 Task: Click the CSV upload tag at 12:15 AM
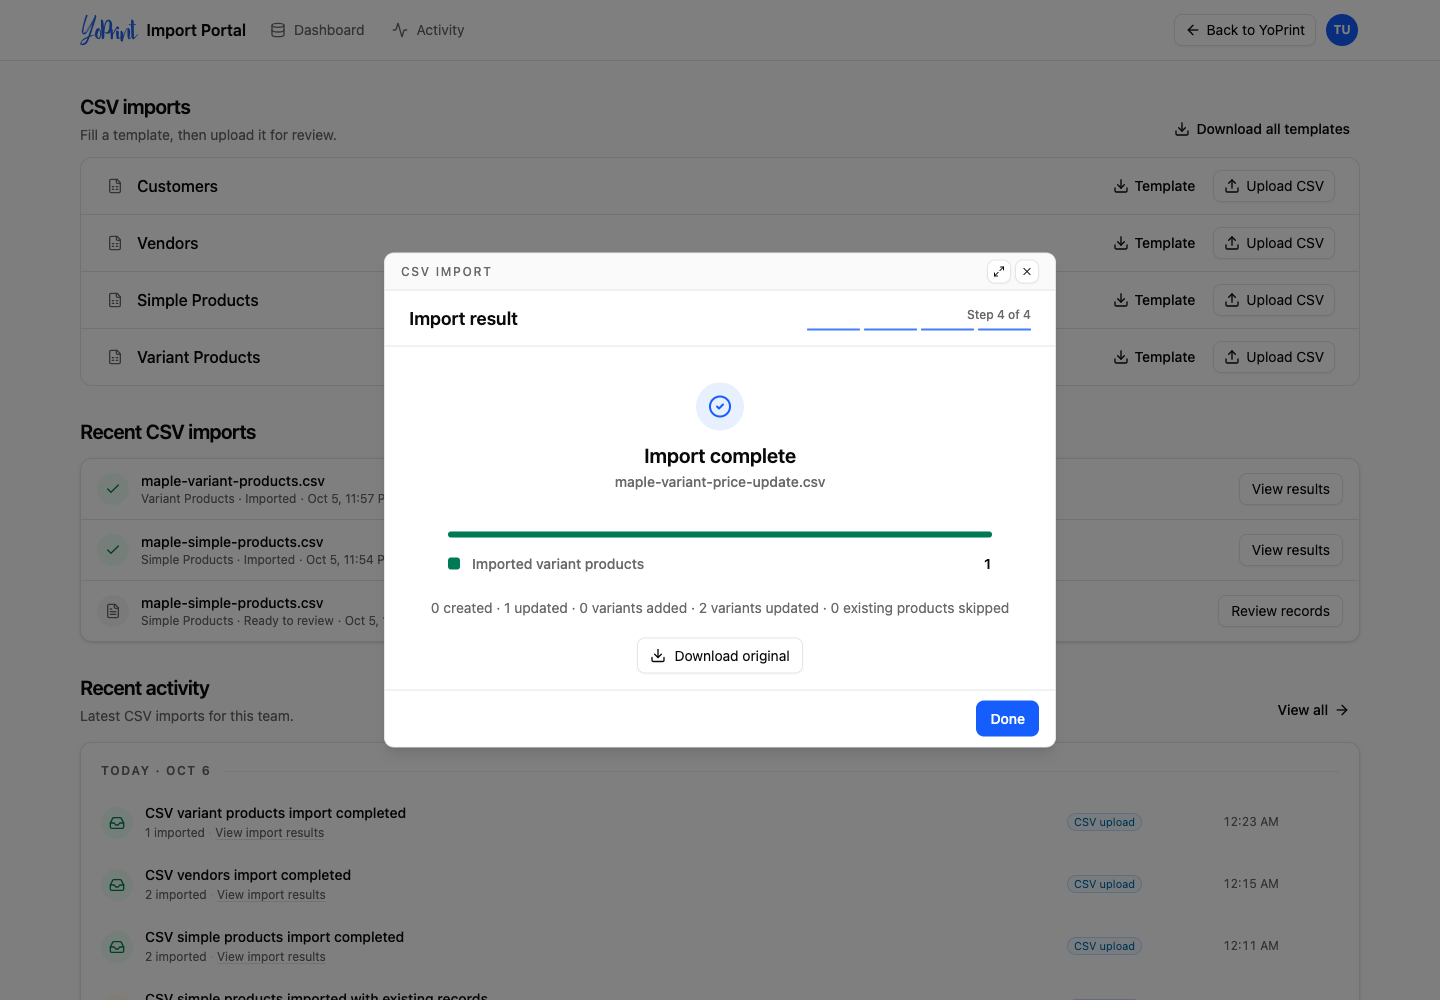click(x=1104, y=884)
